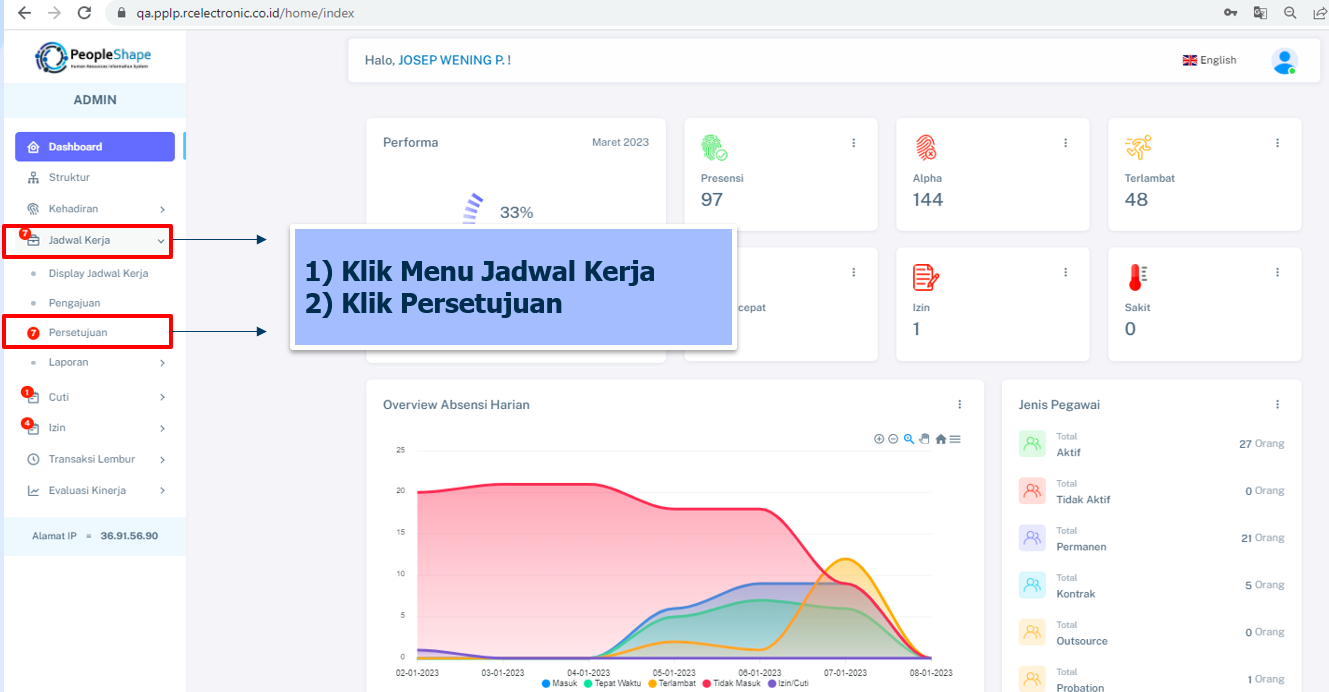
Task: Go to Struktur in the sidebar
Action: 69,177
